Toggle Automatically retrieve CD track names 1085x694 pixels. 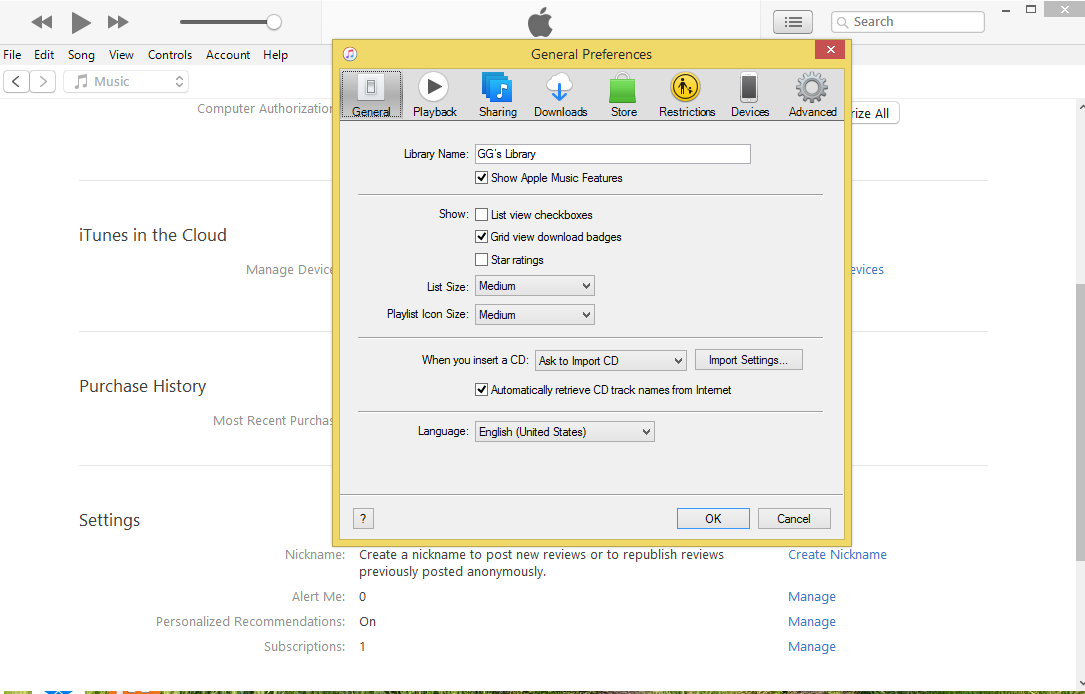coord(482,390)
